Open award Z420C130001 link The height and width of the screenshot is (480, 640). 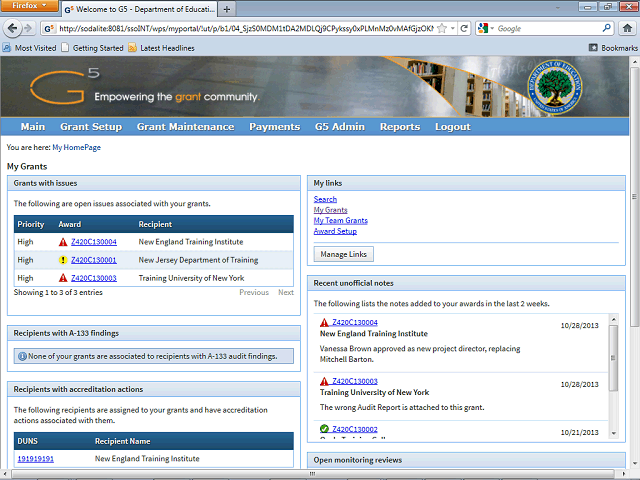[x=94, y=260]
